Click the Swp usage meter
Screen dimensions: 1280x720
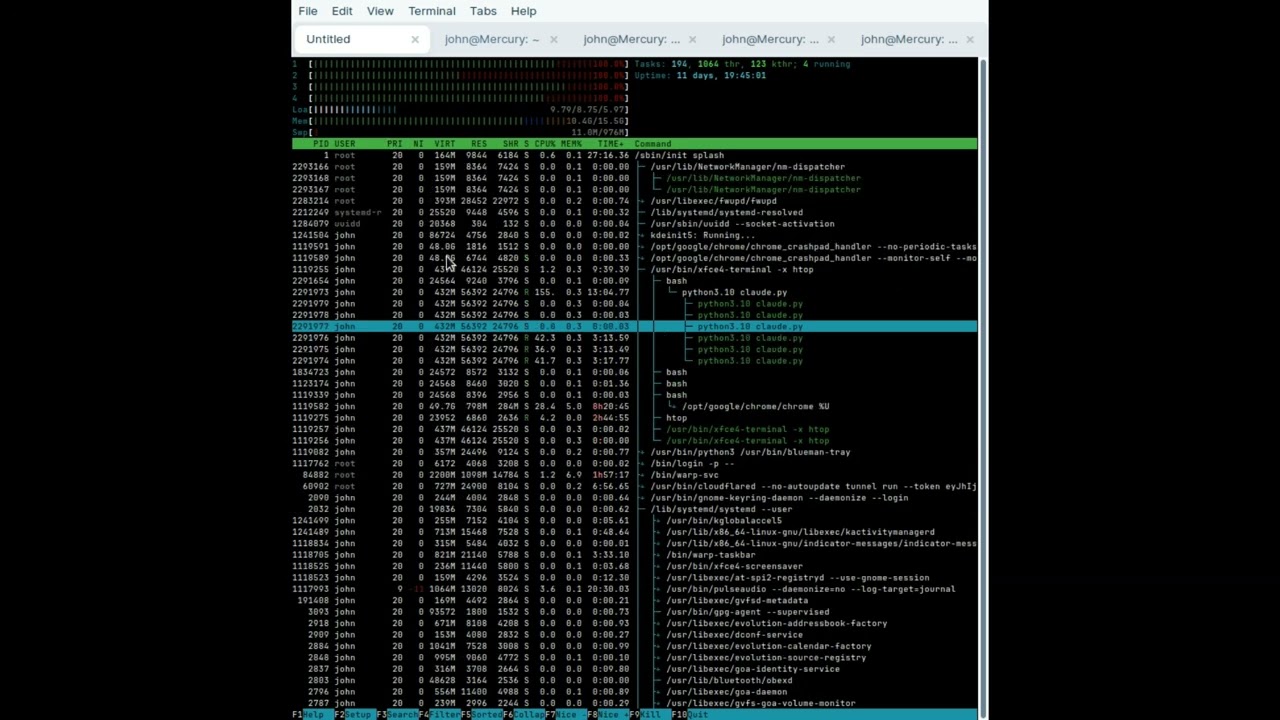click(460, 132)
